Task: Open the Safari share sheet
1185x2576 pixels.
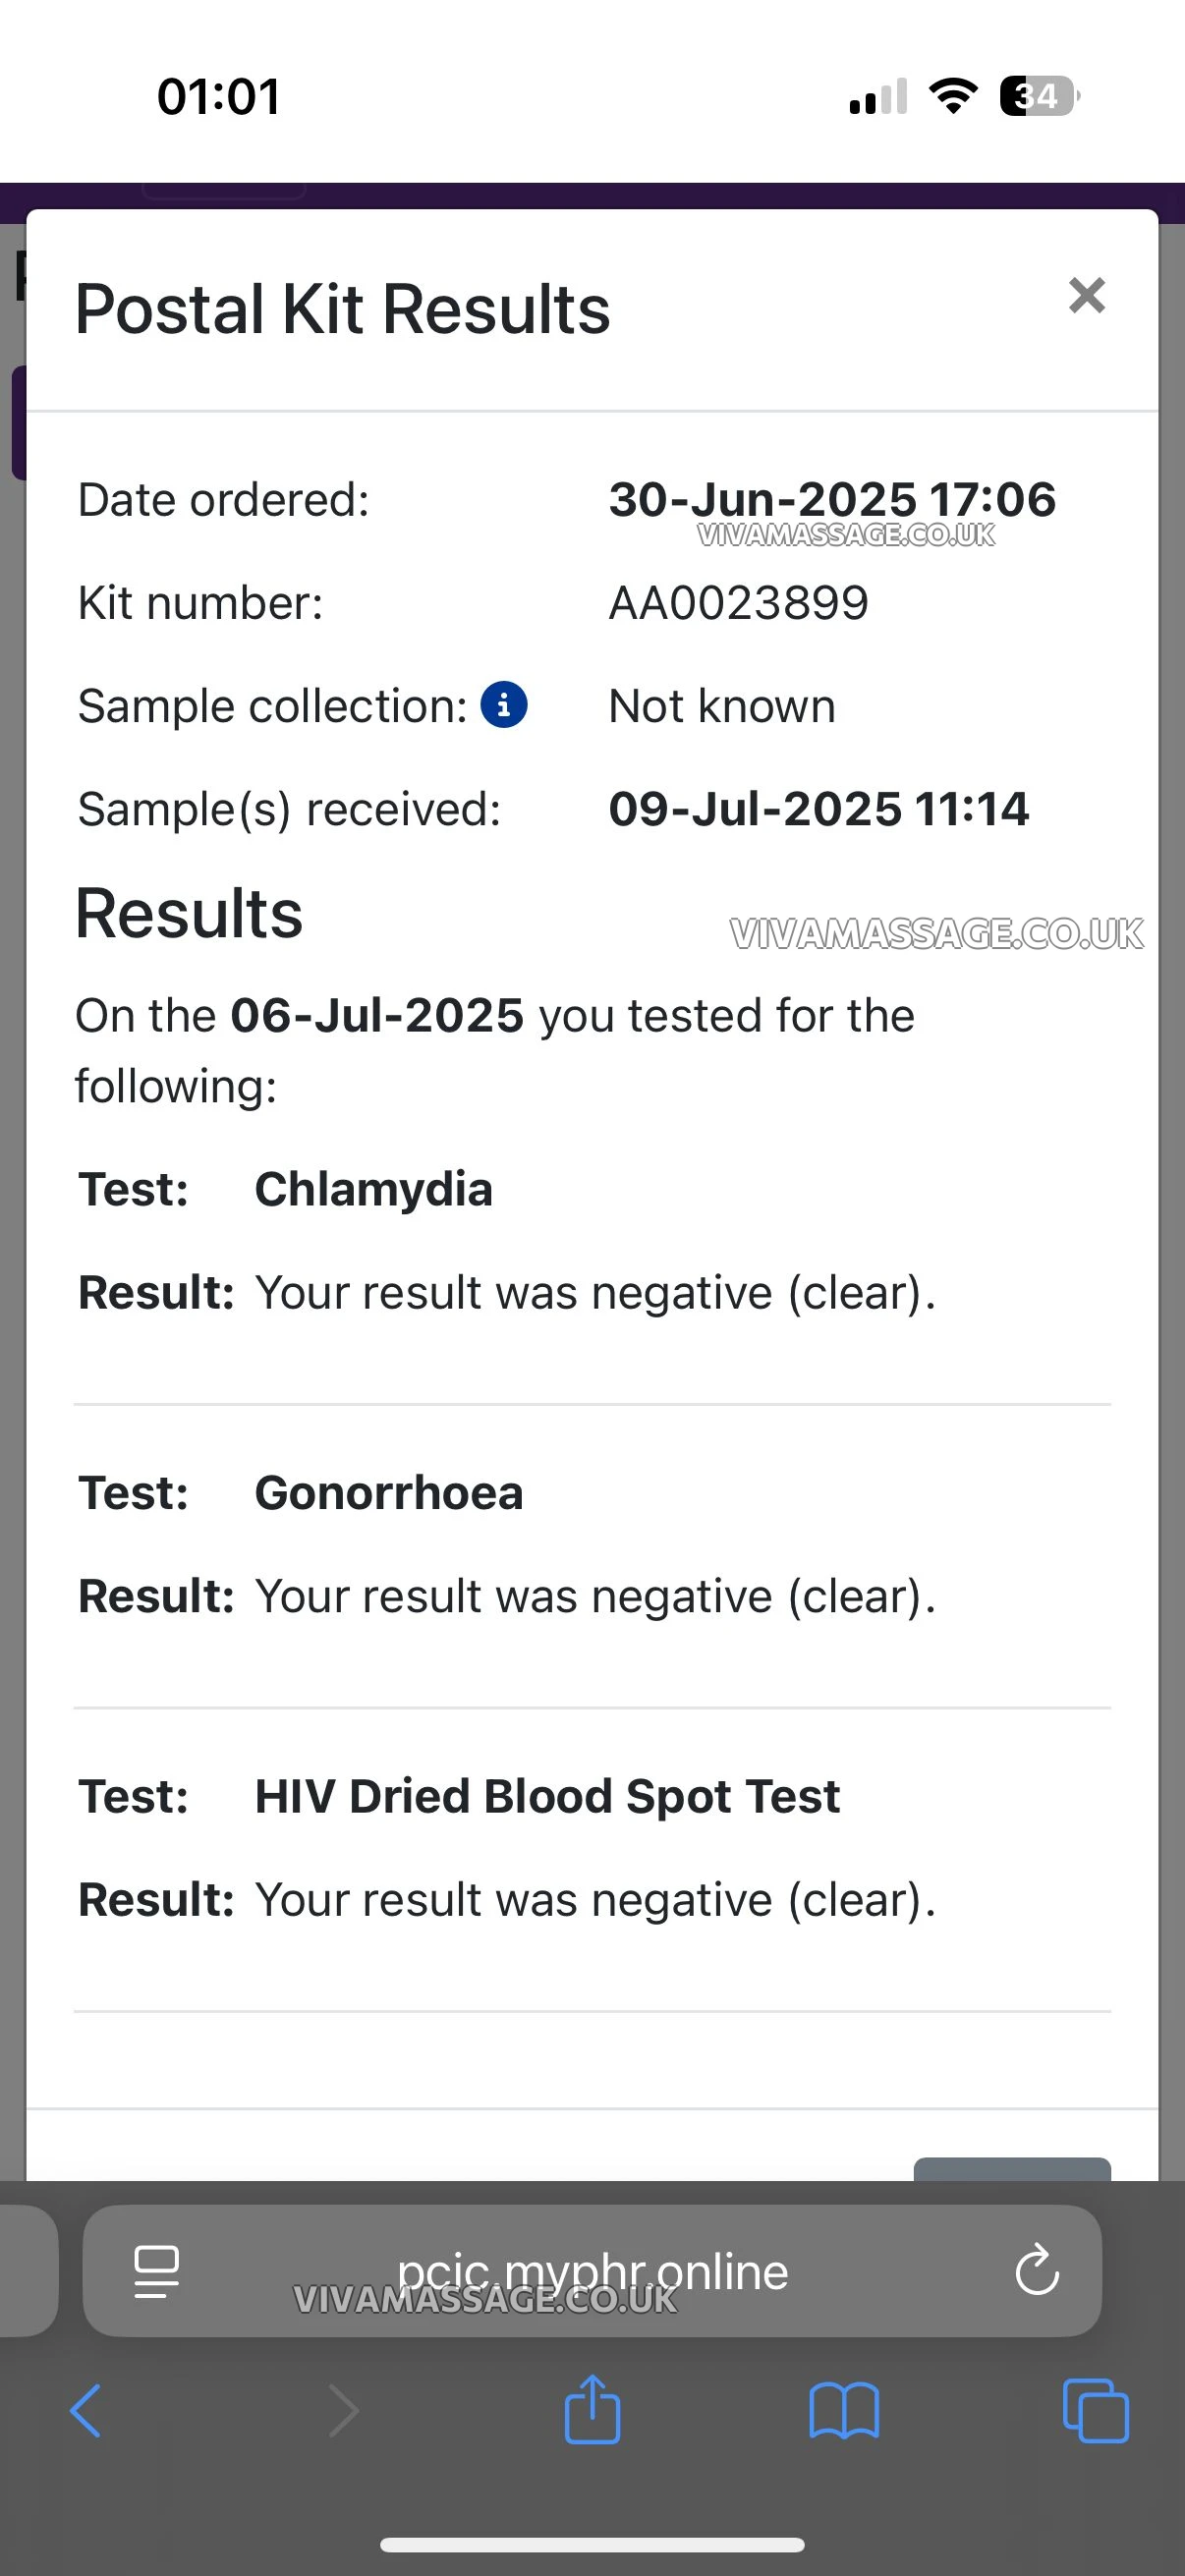Action: click(x=592, y=2410)
